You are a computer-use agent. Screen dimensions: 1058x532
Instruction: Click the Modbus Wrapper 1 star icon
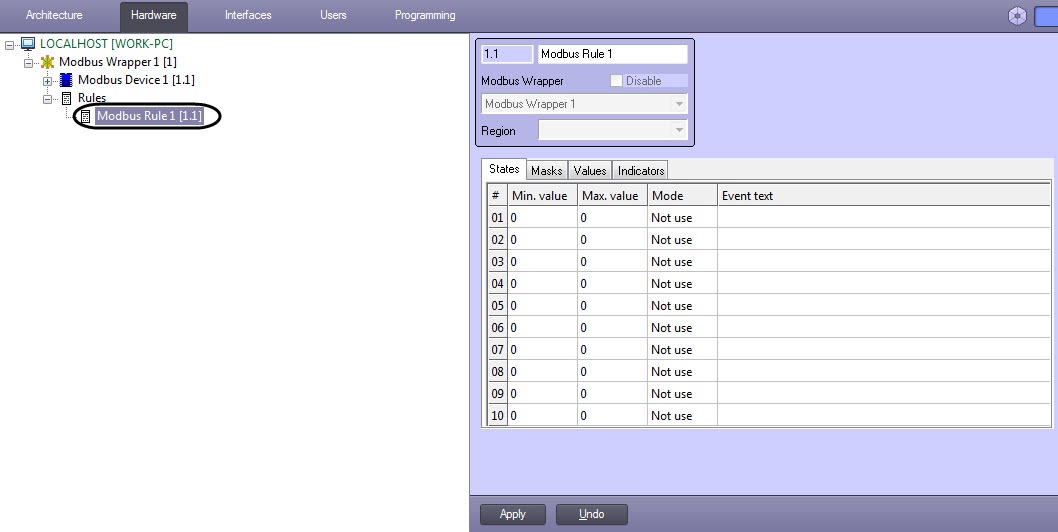click(x=48, y=62)
